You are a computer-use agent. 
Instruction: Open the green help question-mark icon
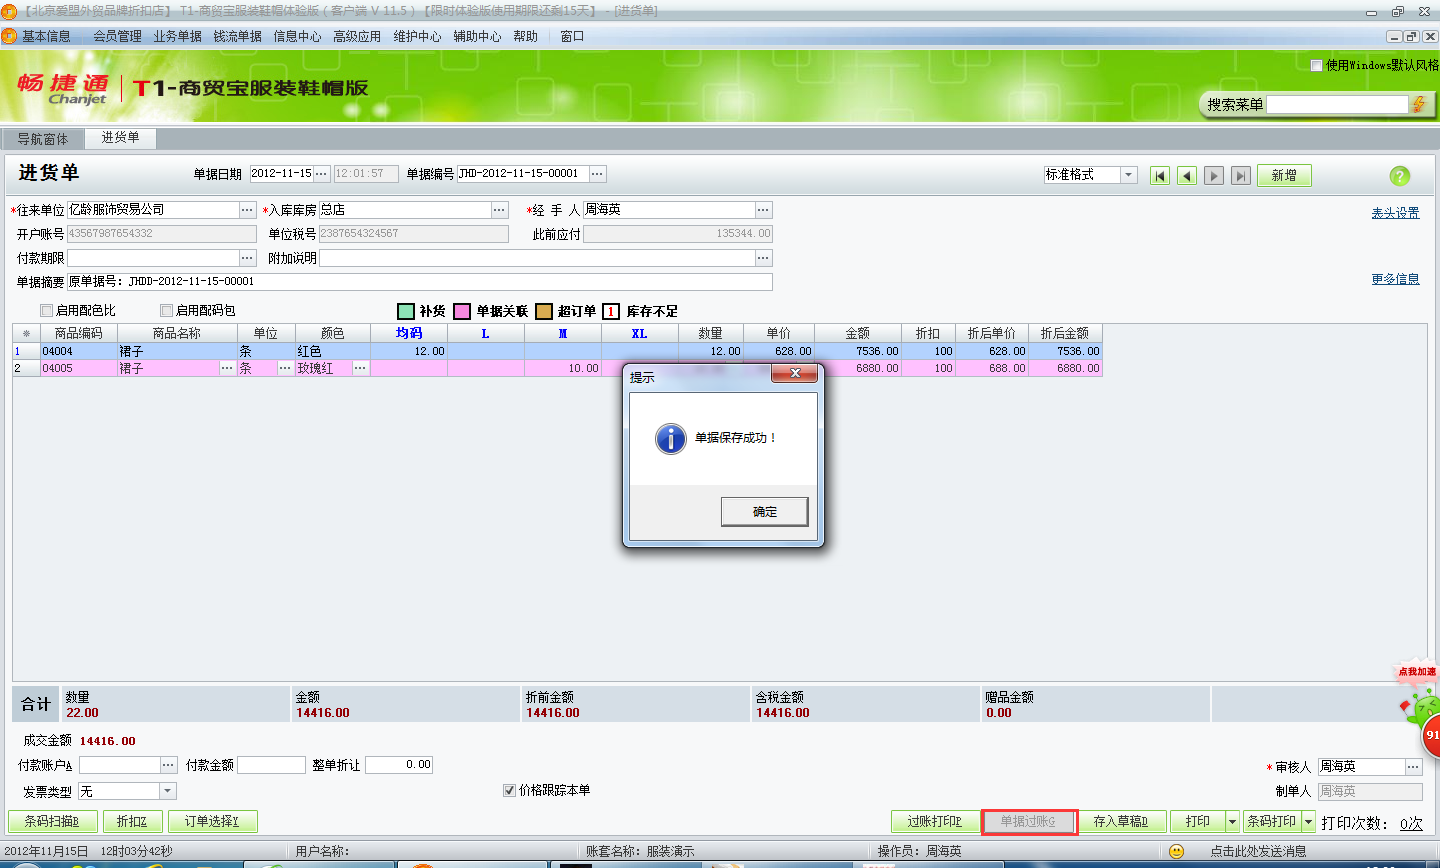coord(1400,176)
